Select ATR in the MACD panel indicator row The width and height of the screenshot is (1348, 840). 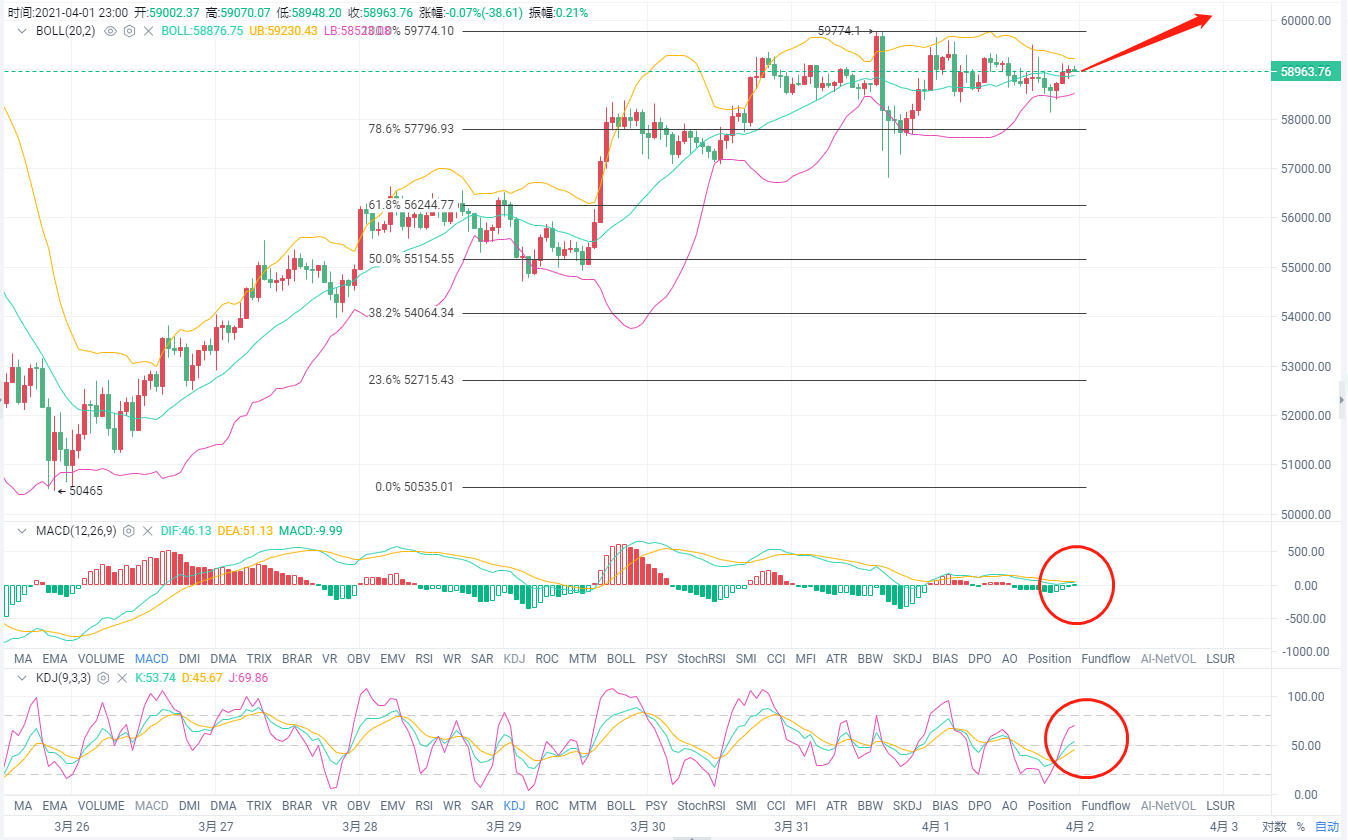[x=836, y=659]
